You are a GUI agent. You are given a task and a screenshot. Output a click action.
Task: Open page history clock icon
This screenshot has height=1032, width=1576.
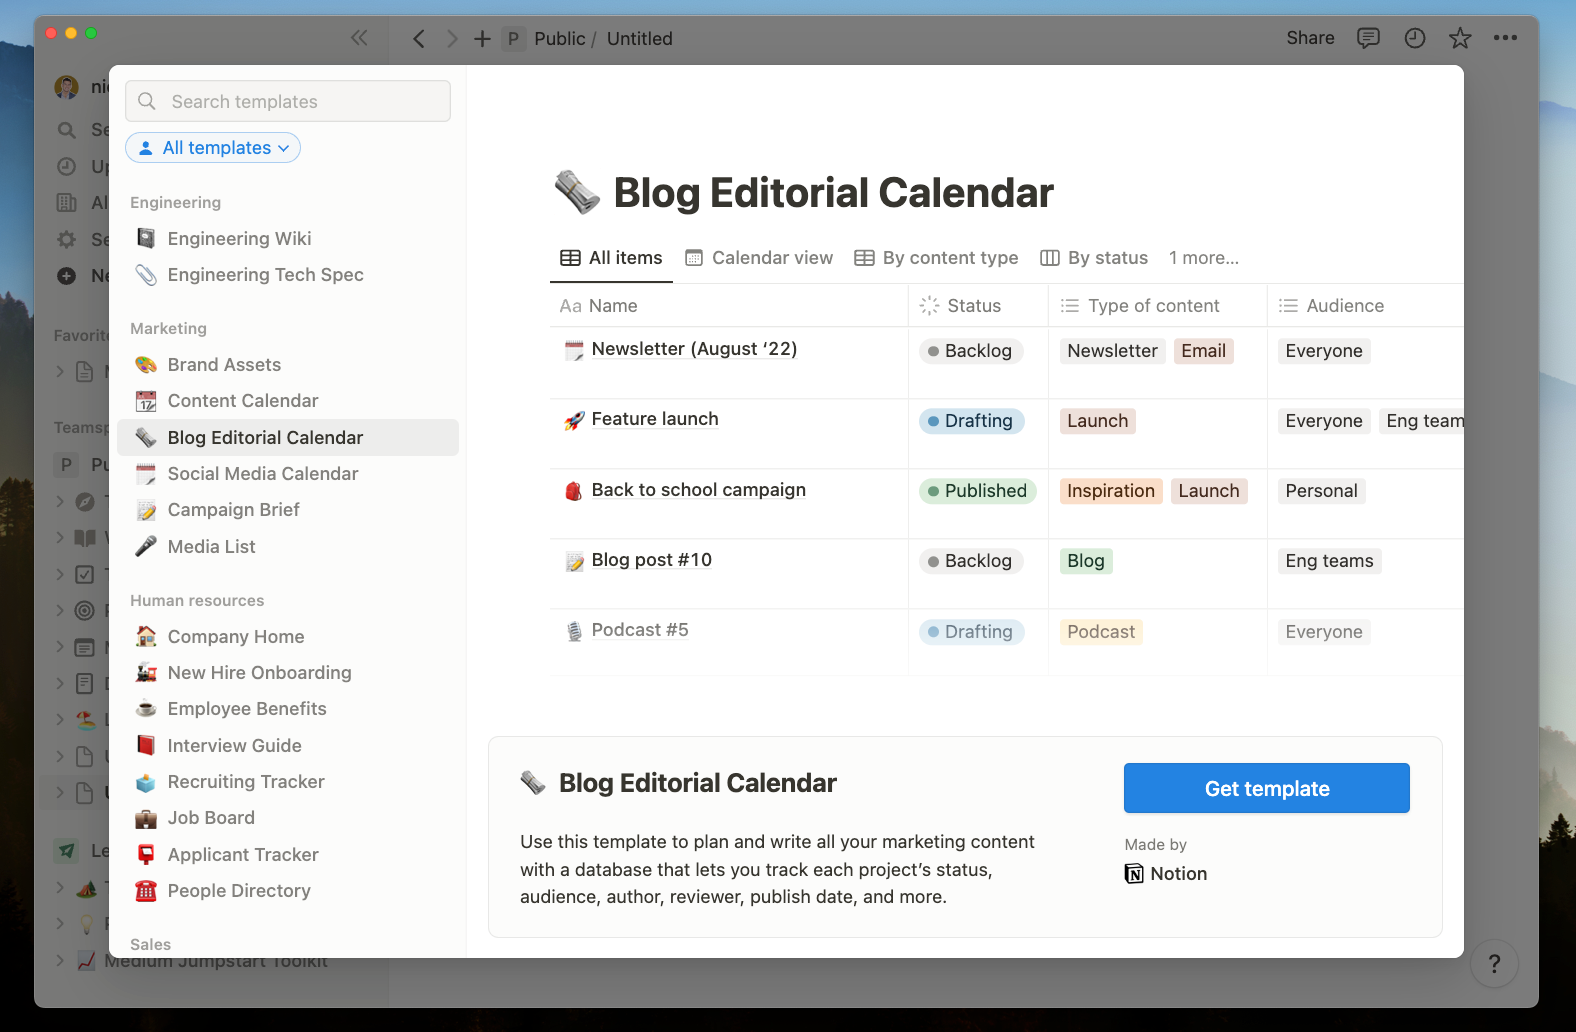coord(1415,38)
